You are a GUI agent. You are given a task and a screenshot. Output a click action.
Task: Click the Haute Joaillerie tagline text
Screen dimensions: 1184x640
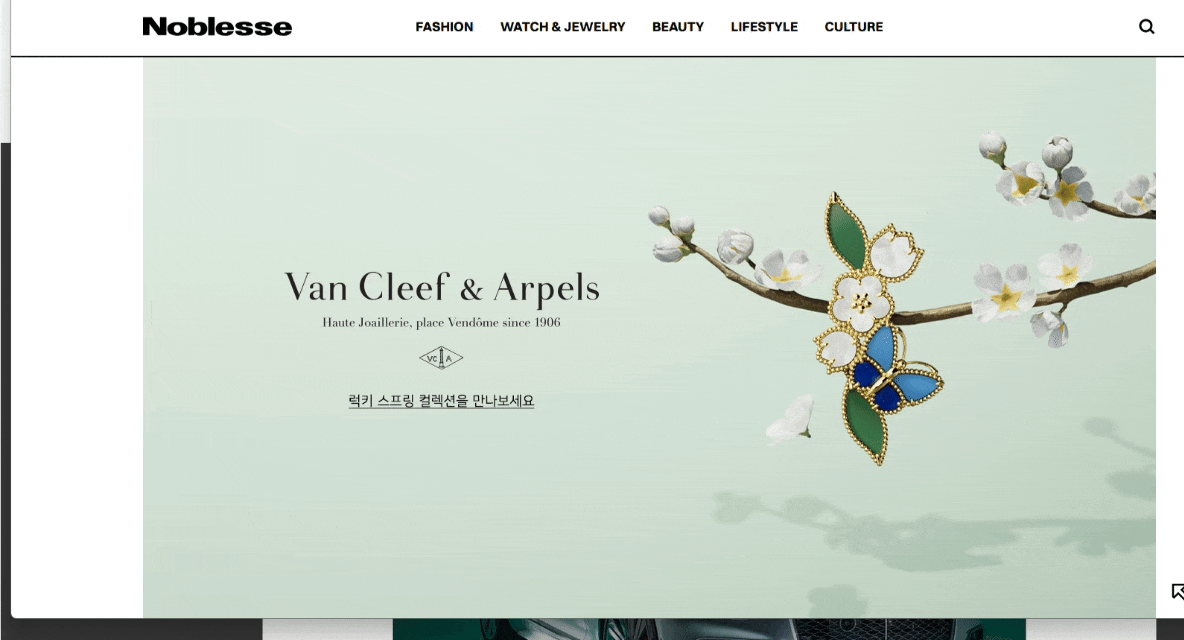[441, 322]
